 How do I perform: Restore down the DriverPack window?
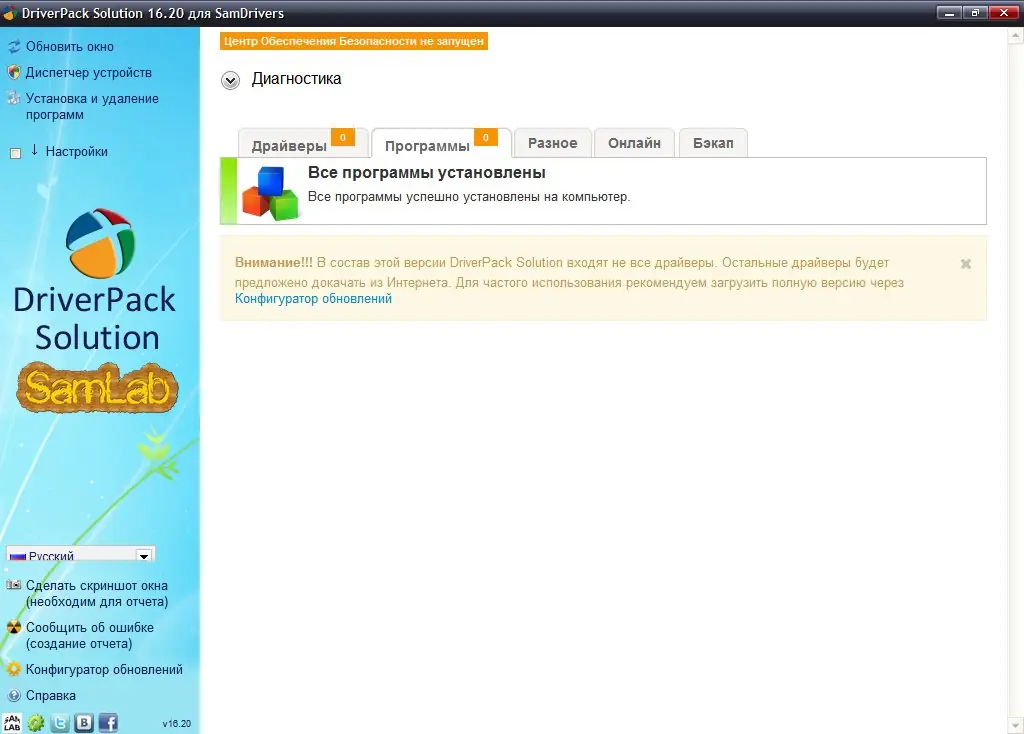pos(975,12)
